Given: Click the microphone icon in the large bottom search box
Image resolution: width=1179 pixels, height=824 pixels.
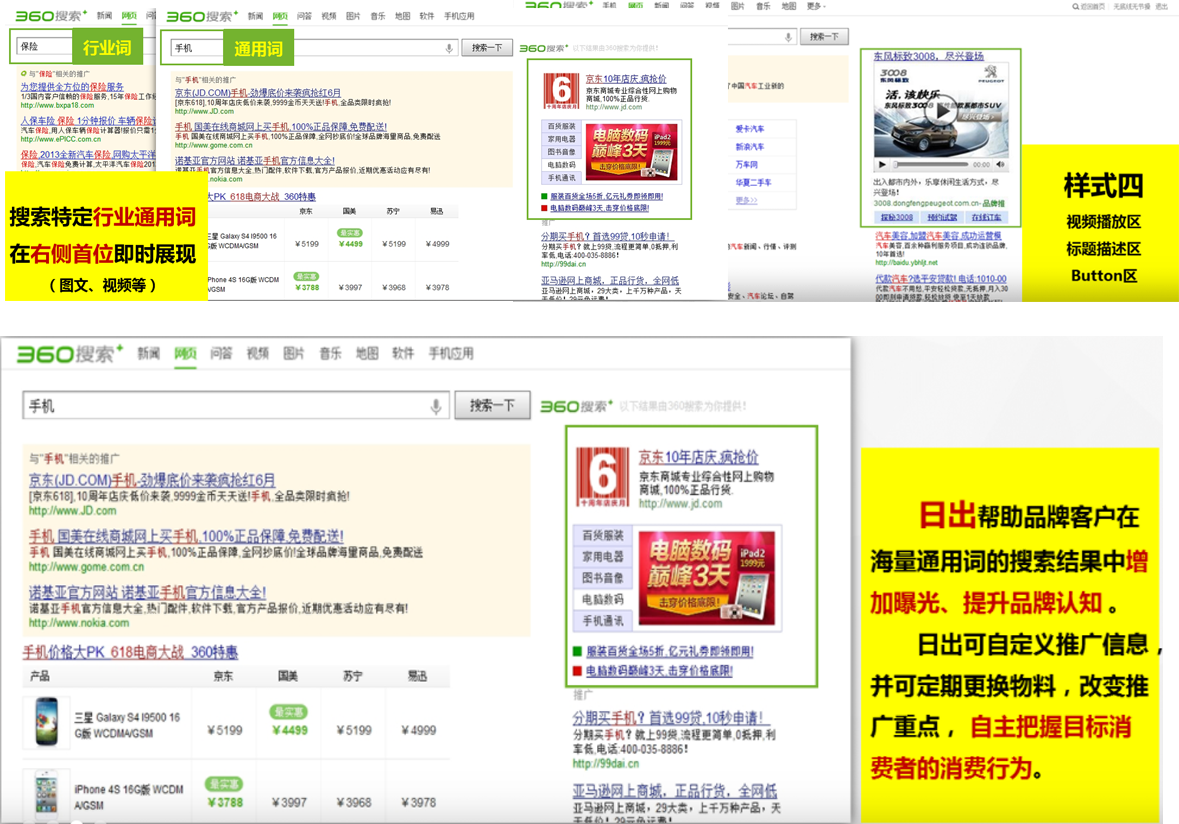Looking at the screenshot, I should point(435,406).
